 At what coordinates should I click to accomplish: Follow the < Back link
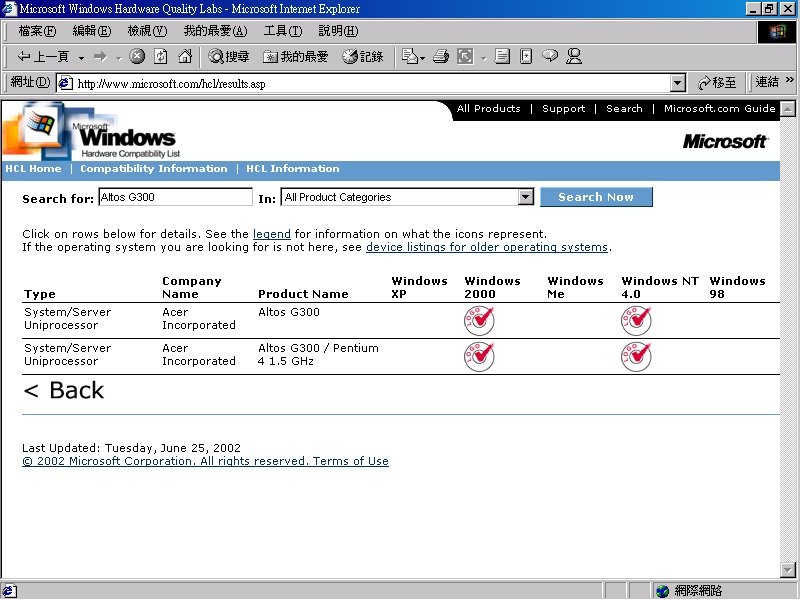tap(64, 391)
